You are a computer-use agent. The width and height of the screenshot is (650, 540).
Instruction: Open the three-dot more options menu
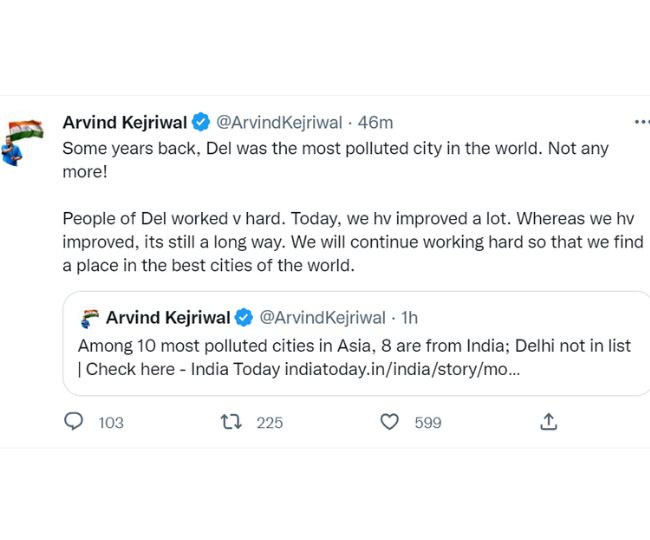(641, 122)
